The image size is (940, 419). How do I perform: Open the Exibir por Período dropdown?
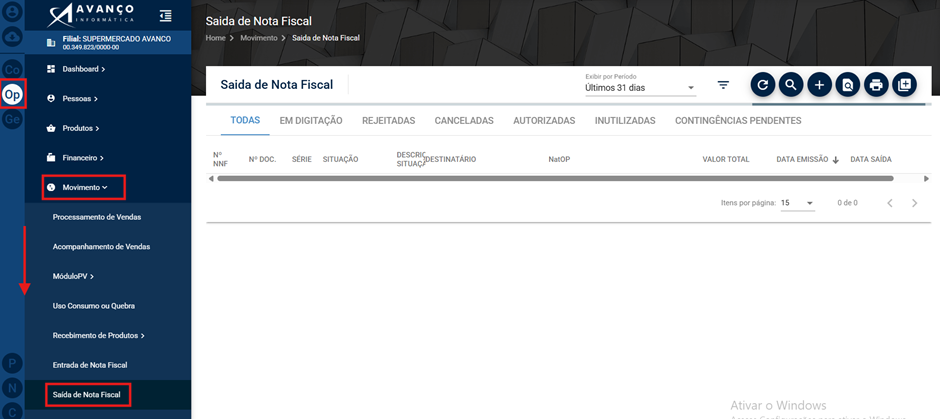click(x=640, y=88)
